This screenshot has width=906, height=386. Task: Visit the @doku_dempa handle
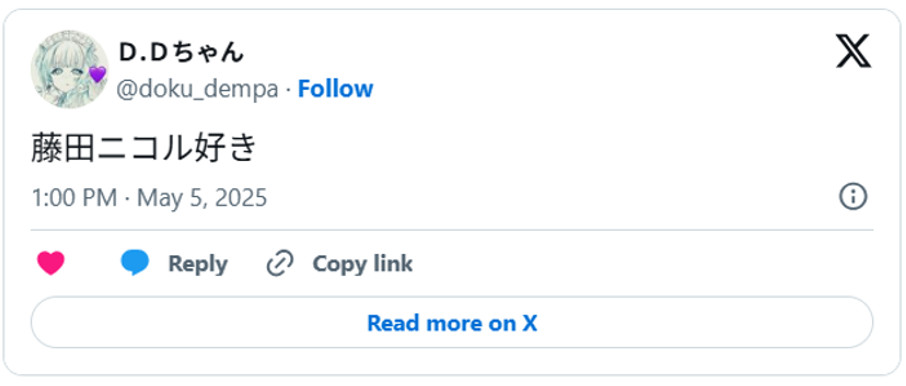coord(198,90)
